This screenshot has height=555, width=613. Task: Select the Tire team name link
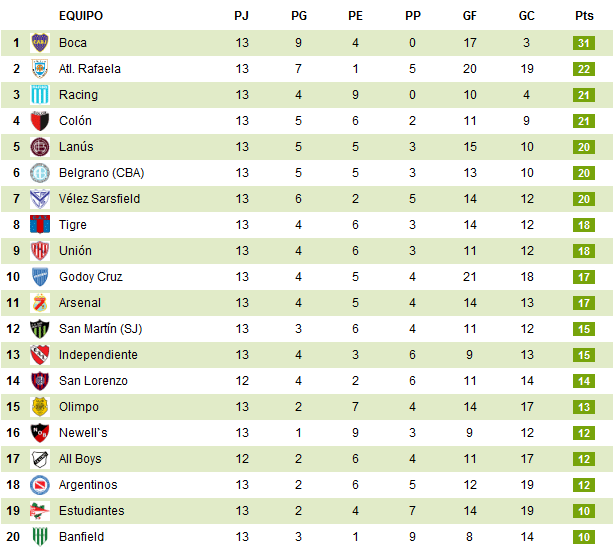point(72,225)
